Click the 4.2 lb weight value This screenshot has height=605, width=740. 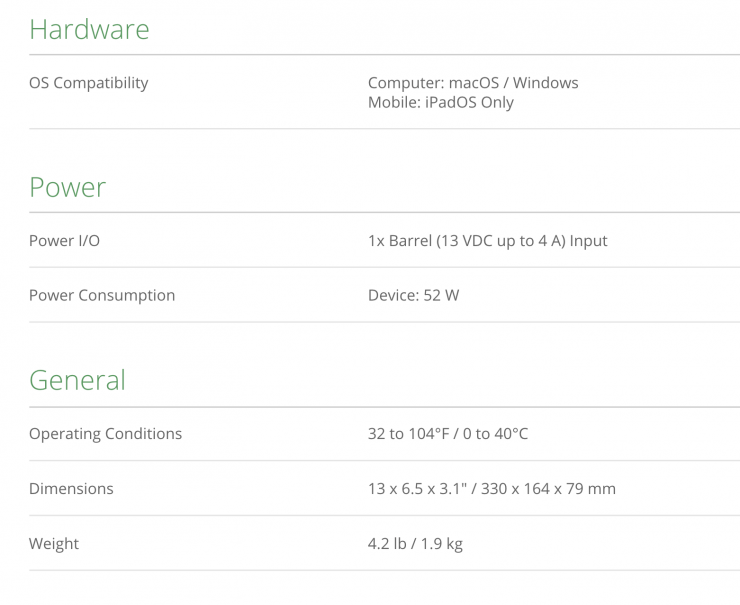pyautogui.click(x=388, y=544)
